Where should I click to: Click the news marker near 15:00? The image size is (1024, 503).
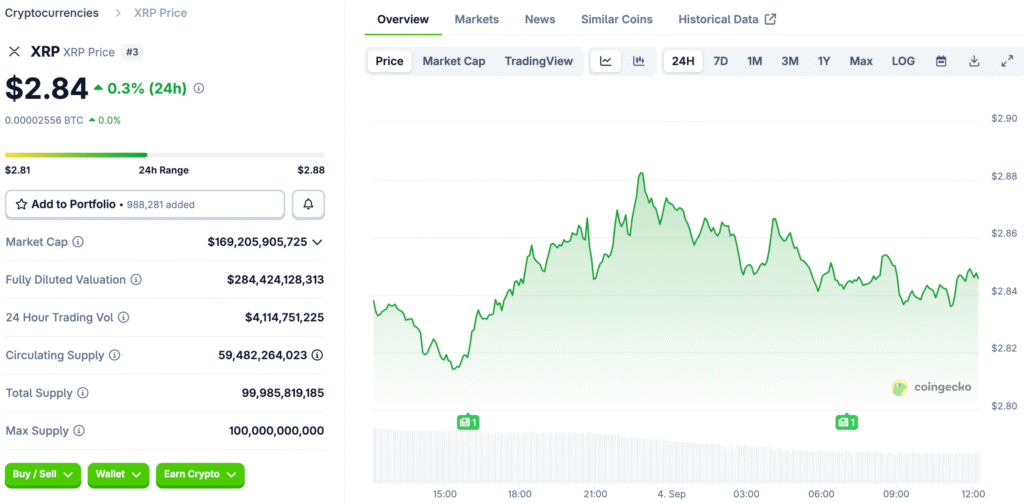[x=468, y=423]
